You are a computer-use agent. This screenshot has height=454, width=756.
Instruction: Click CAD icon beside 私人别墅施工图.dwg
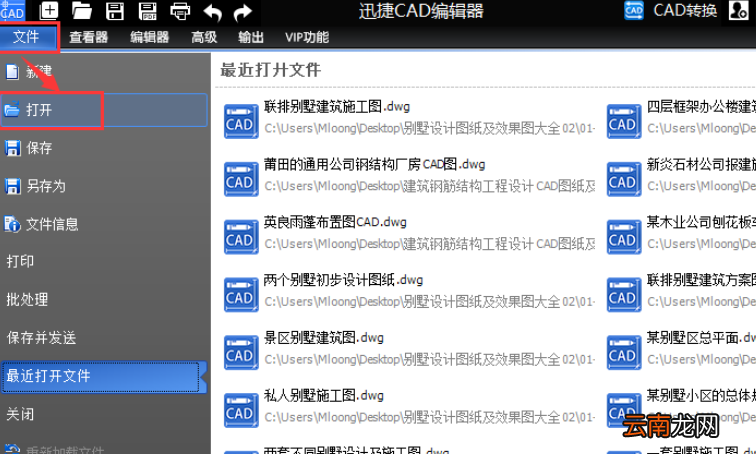tap(241, 410)
